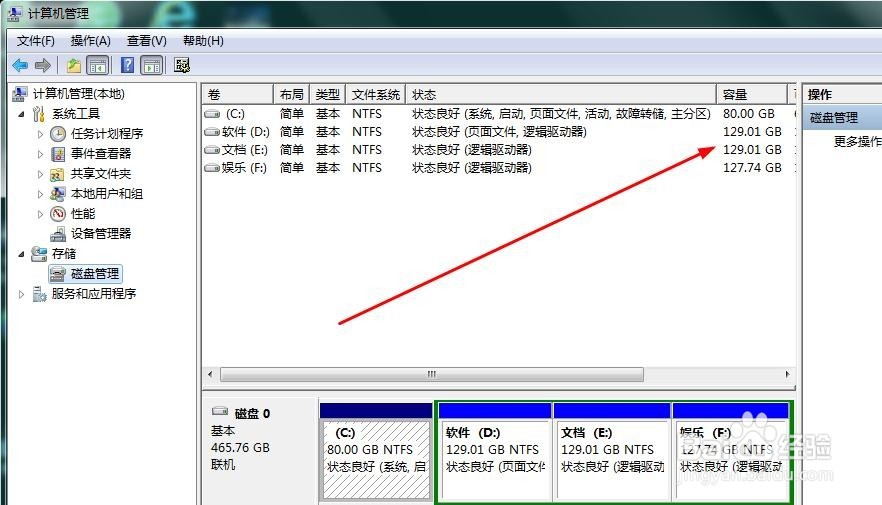The image size is (882, 505).
Task: Select the 软件 (D:) partition block
Action: tap(494, 451)
